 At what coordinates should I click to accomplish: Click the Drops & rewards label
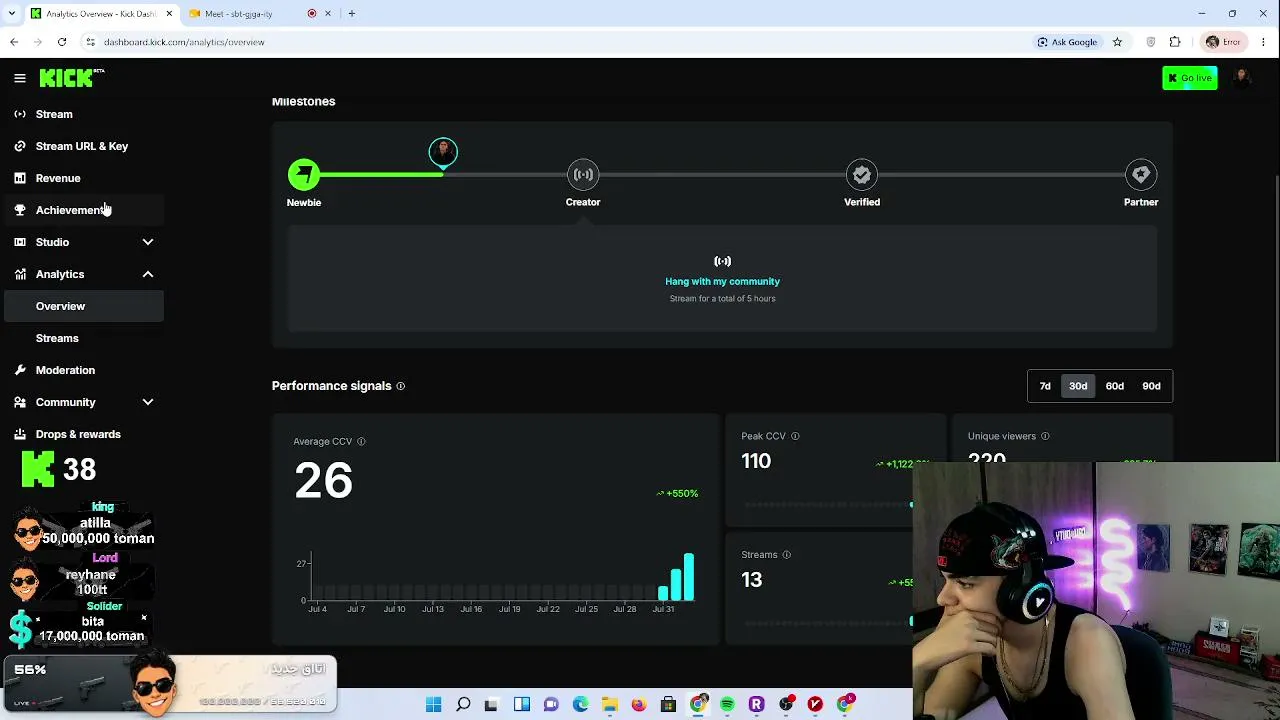[78, 434]
